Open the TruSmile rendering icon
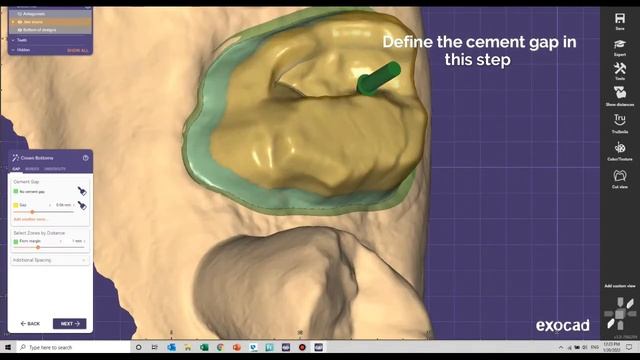The height and width of the screenshot is (360, 640). pos(620,120)
